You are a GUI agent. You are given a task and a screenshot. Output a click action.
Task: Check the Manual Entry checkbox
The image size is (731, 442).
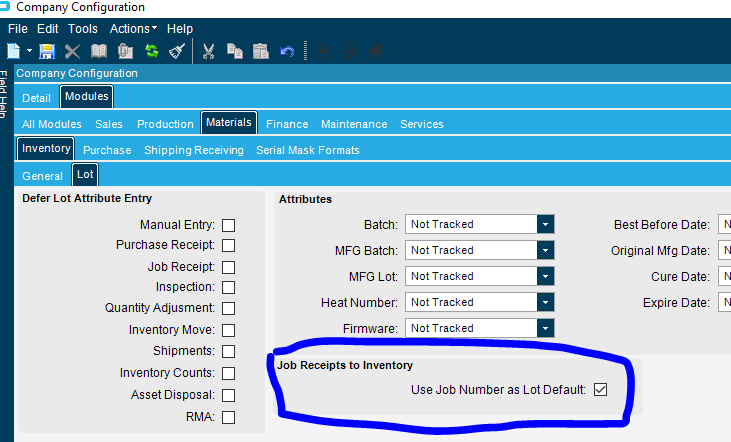tap(228, 225)
